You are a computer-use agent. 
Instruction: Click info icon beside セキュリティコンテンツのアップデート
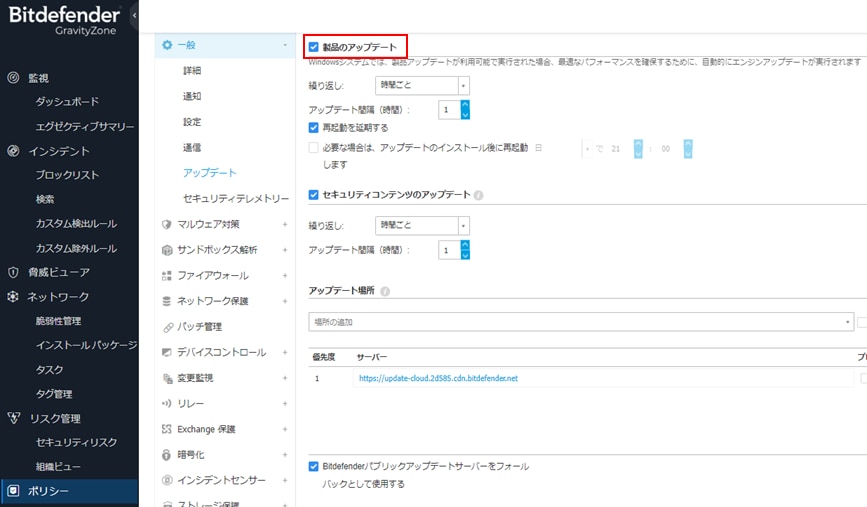(x=478, y=195)
